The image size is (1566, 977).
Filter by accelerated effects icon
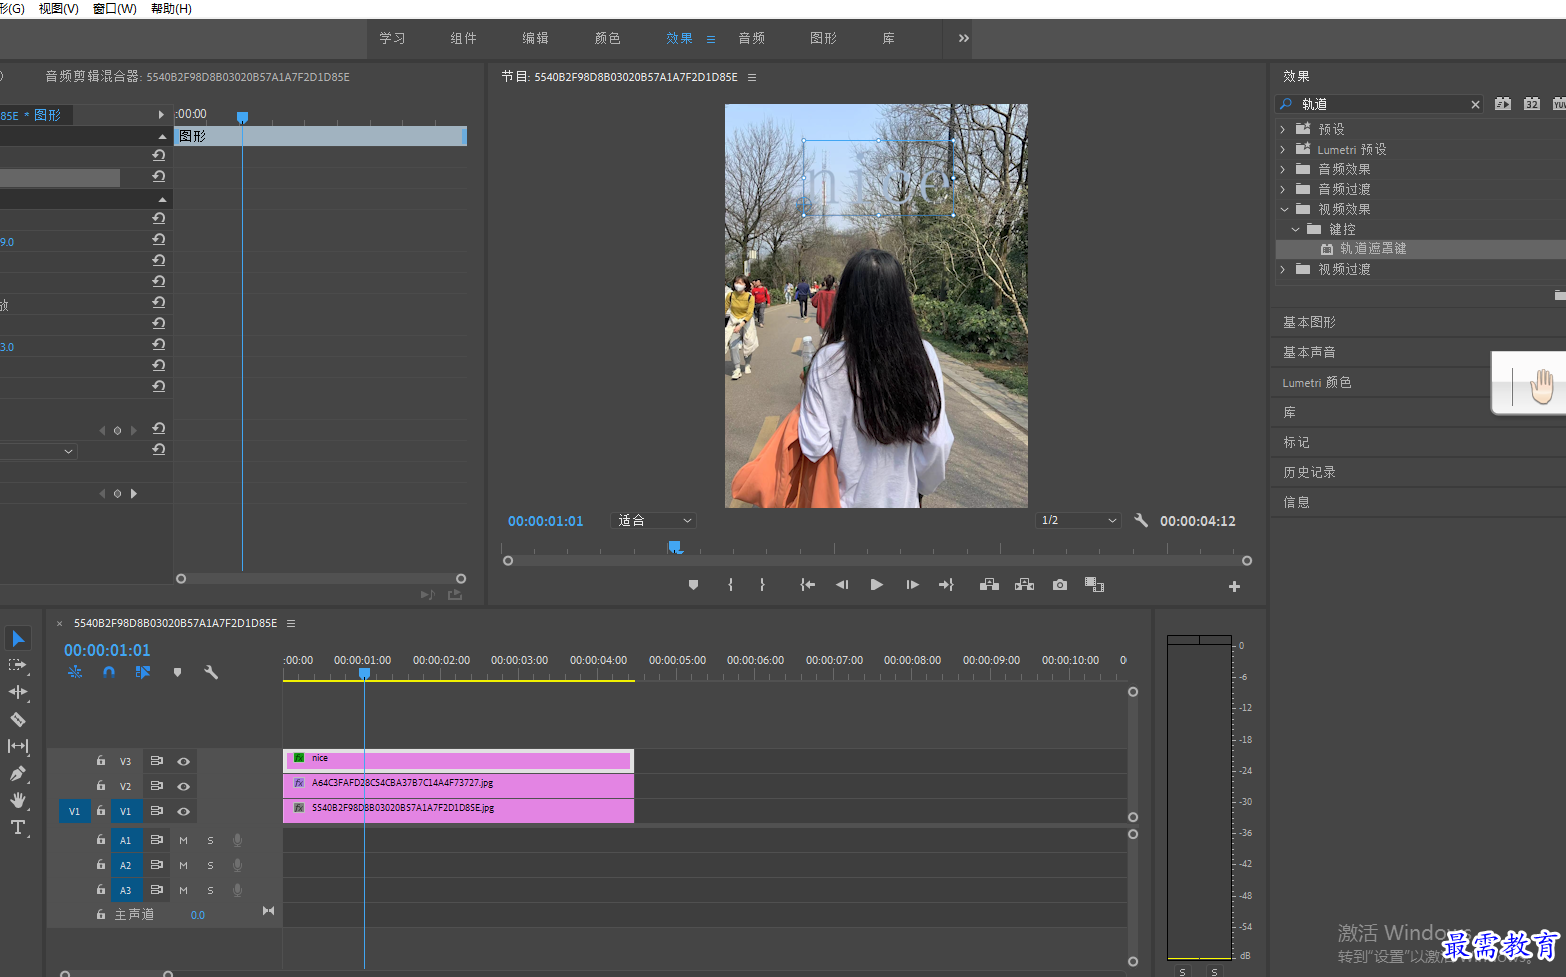coord(1503,104)
